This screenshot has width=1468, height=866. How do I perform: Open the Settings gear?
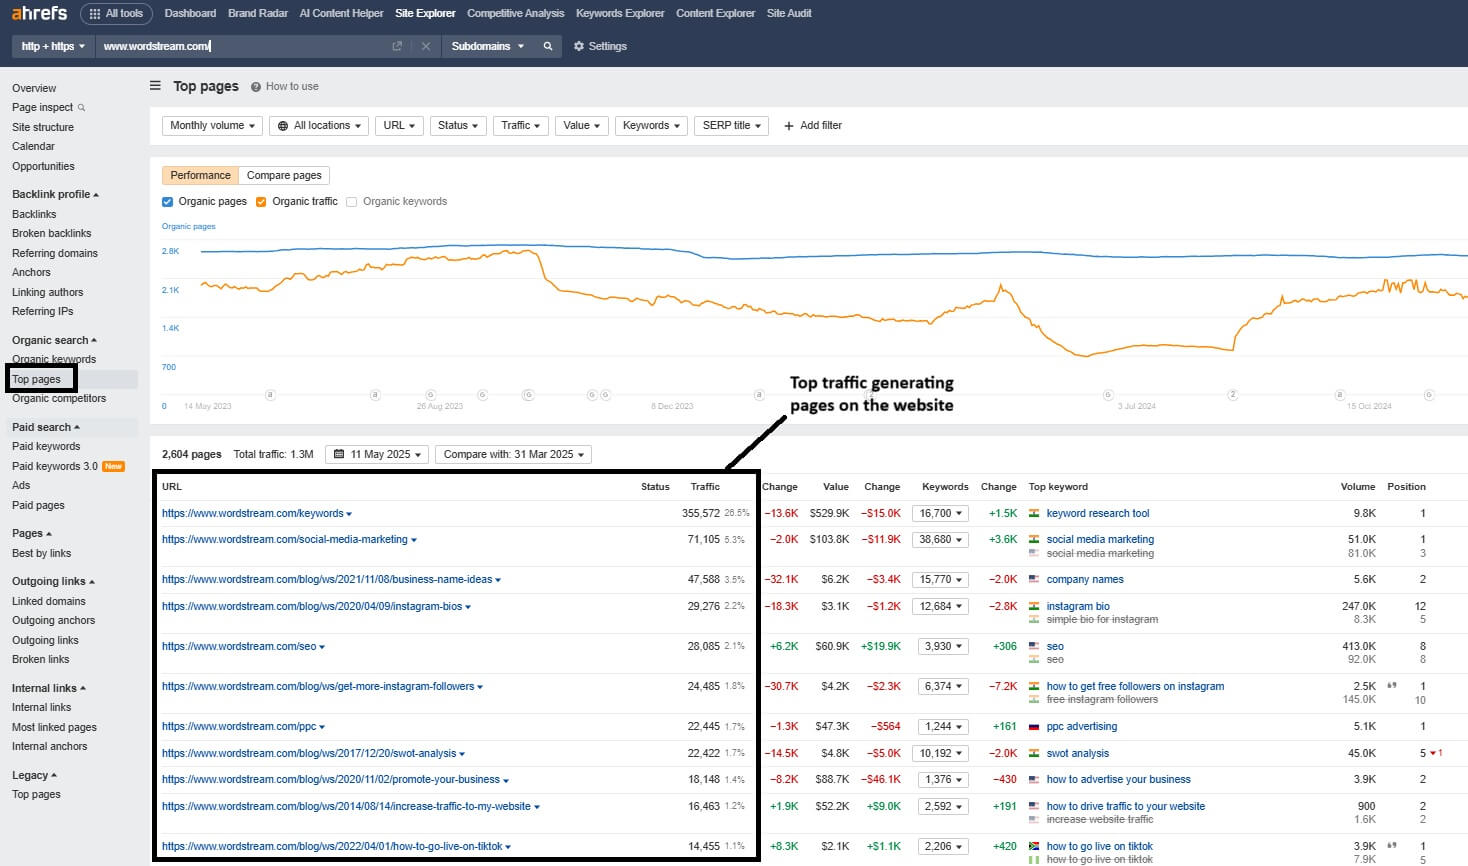pyautogui.click(x=579, y=46)
